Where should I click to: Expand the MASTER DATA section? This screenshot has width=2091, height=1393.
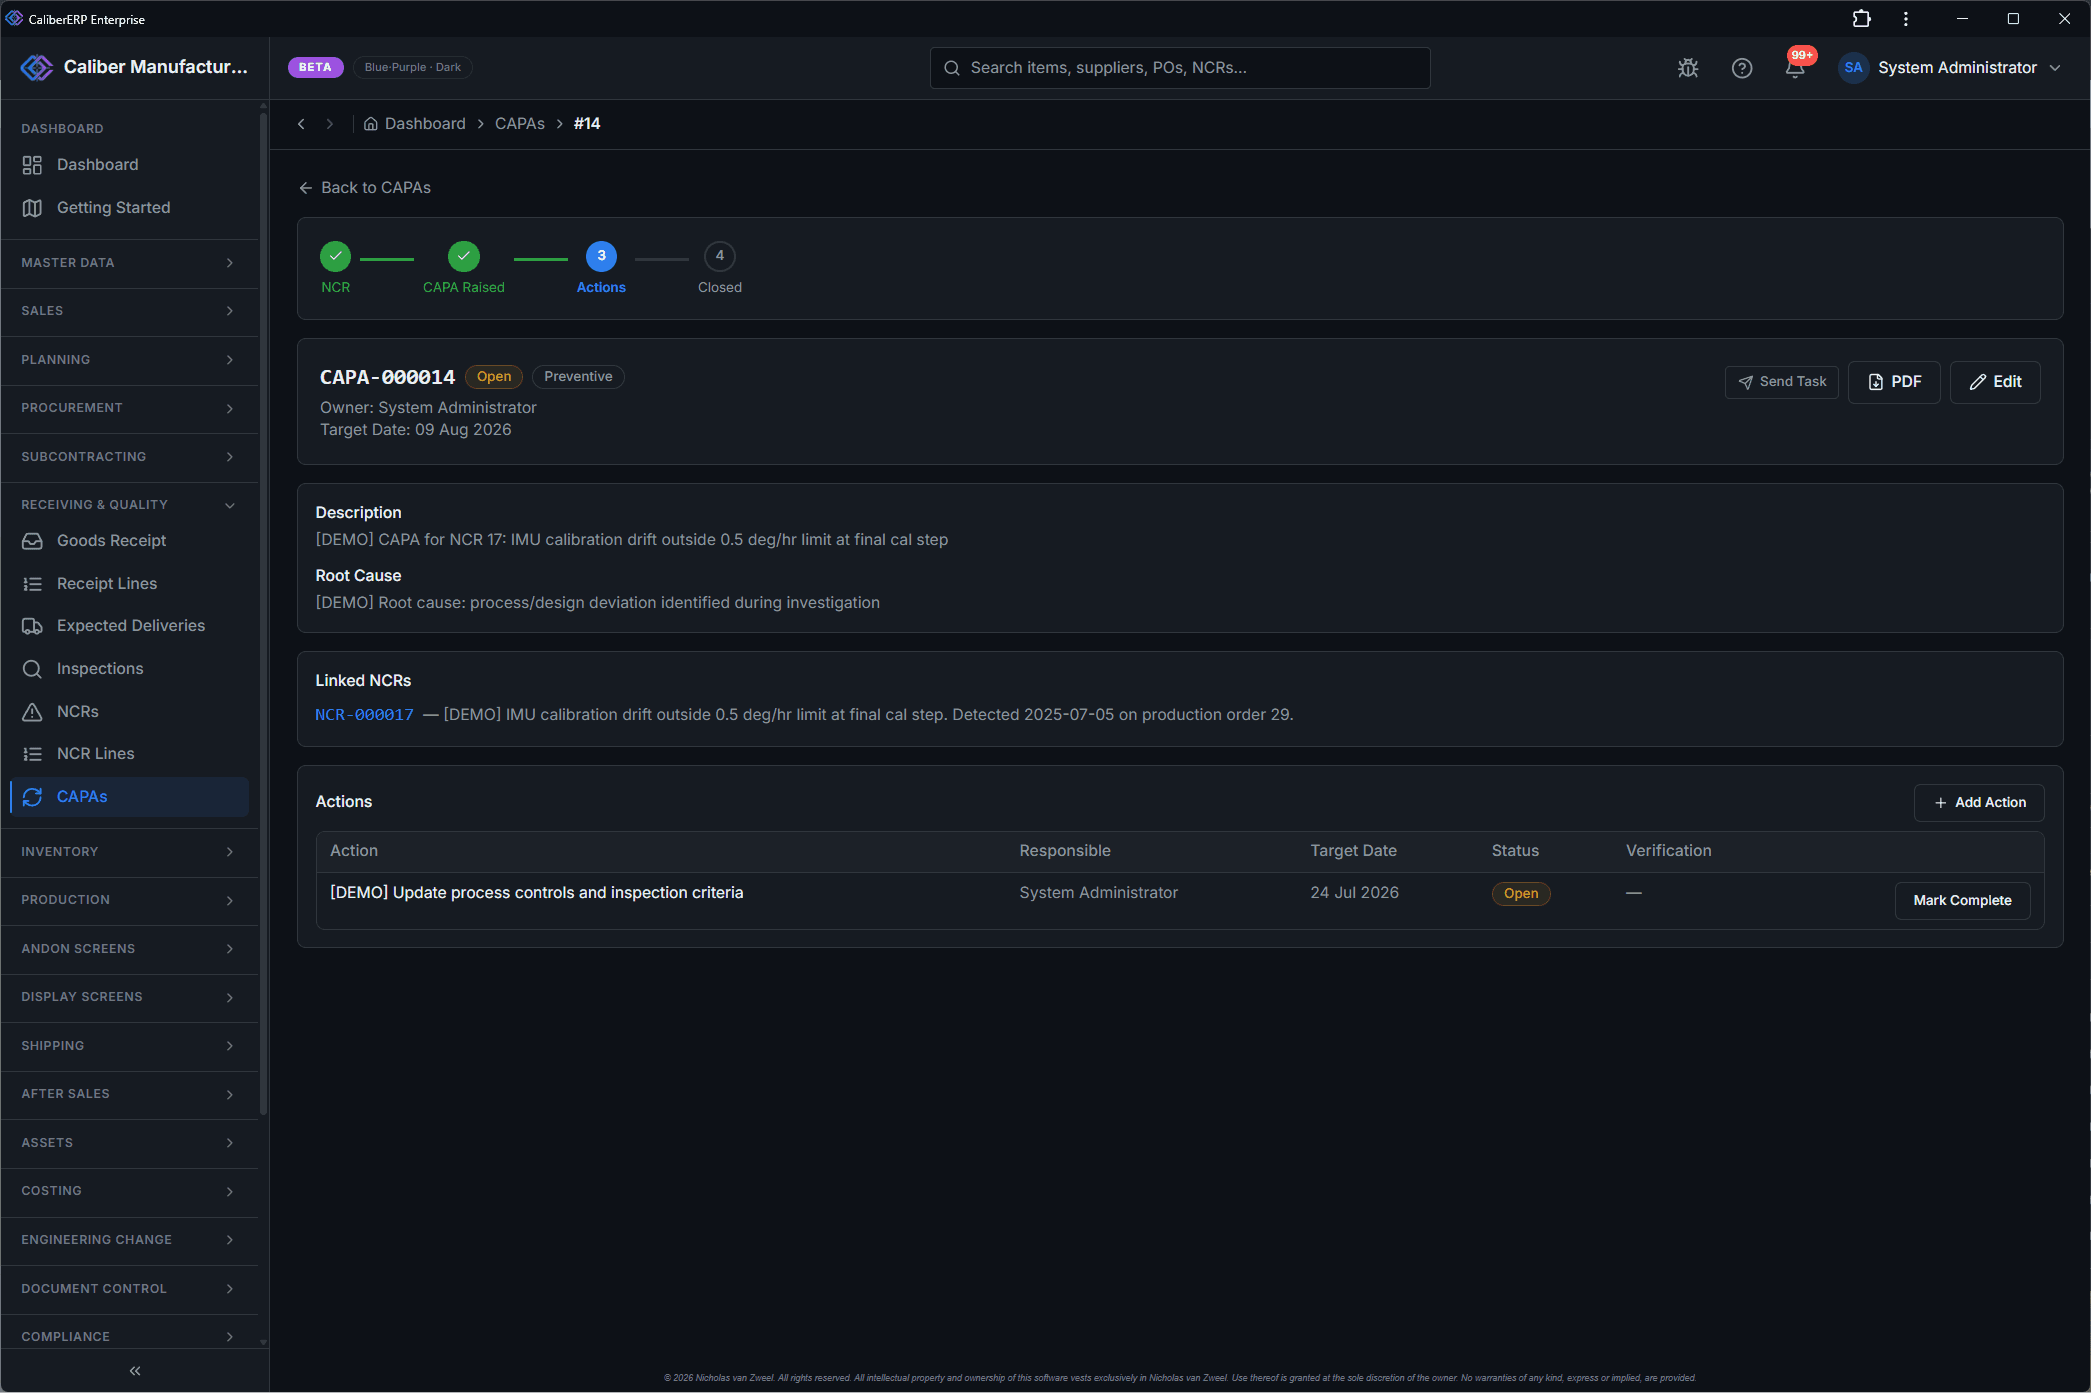[129, 263]
